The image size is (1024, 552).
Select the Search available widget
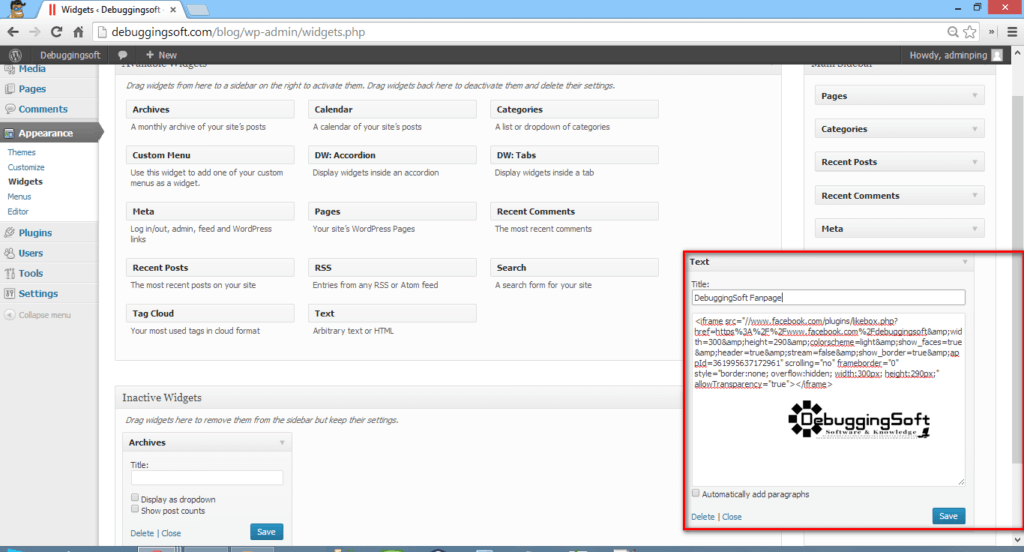click(x=574, y=267)
